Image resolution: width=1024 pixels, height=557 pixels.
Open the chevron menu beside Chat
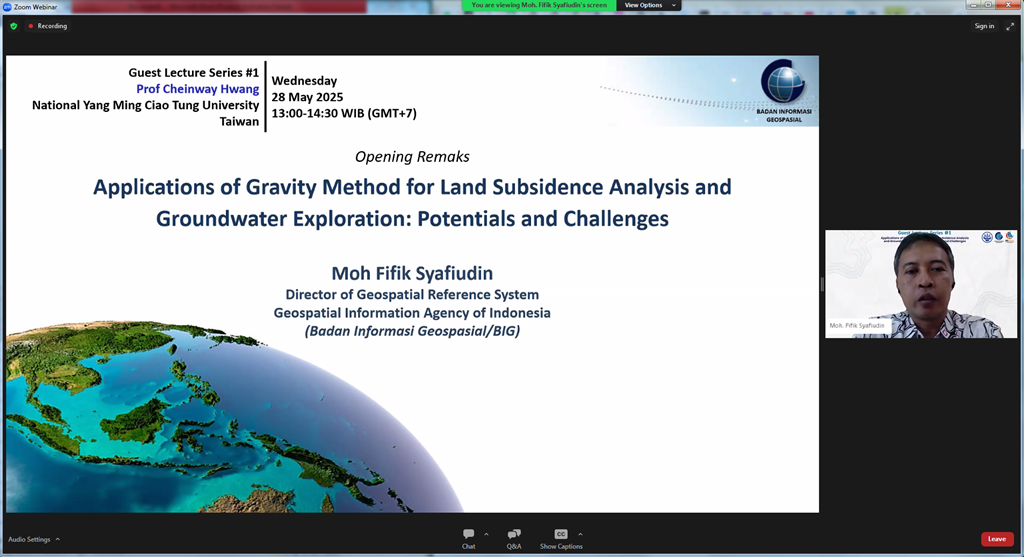[x=486, y=534]
